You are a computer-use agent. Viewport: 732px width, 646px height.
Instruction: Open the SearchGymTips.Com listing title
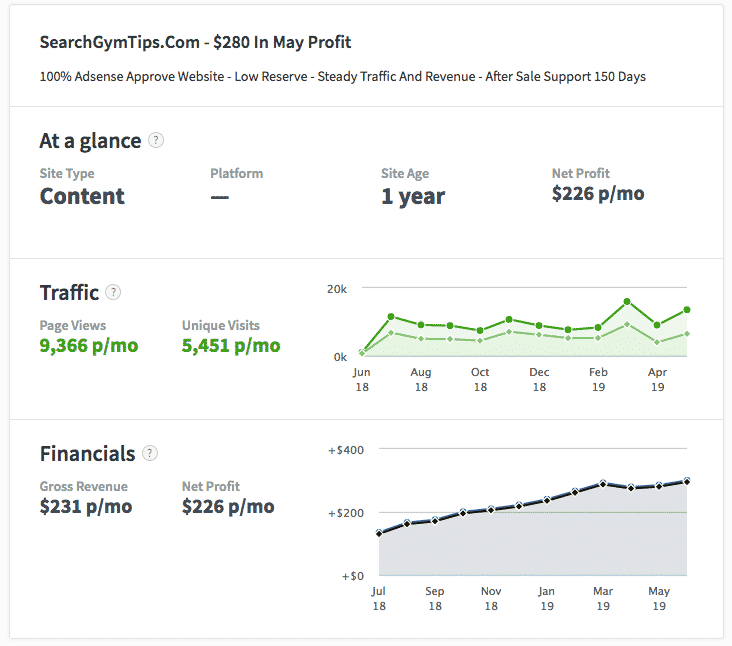point(195,42)
